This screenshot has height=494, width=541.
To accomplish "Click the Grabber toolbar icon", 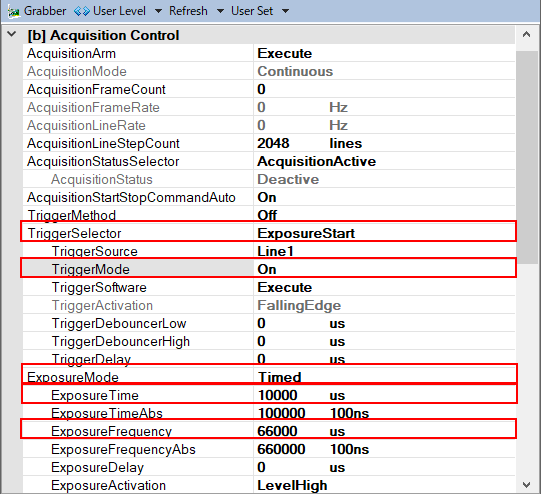I will point(14,11).
